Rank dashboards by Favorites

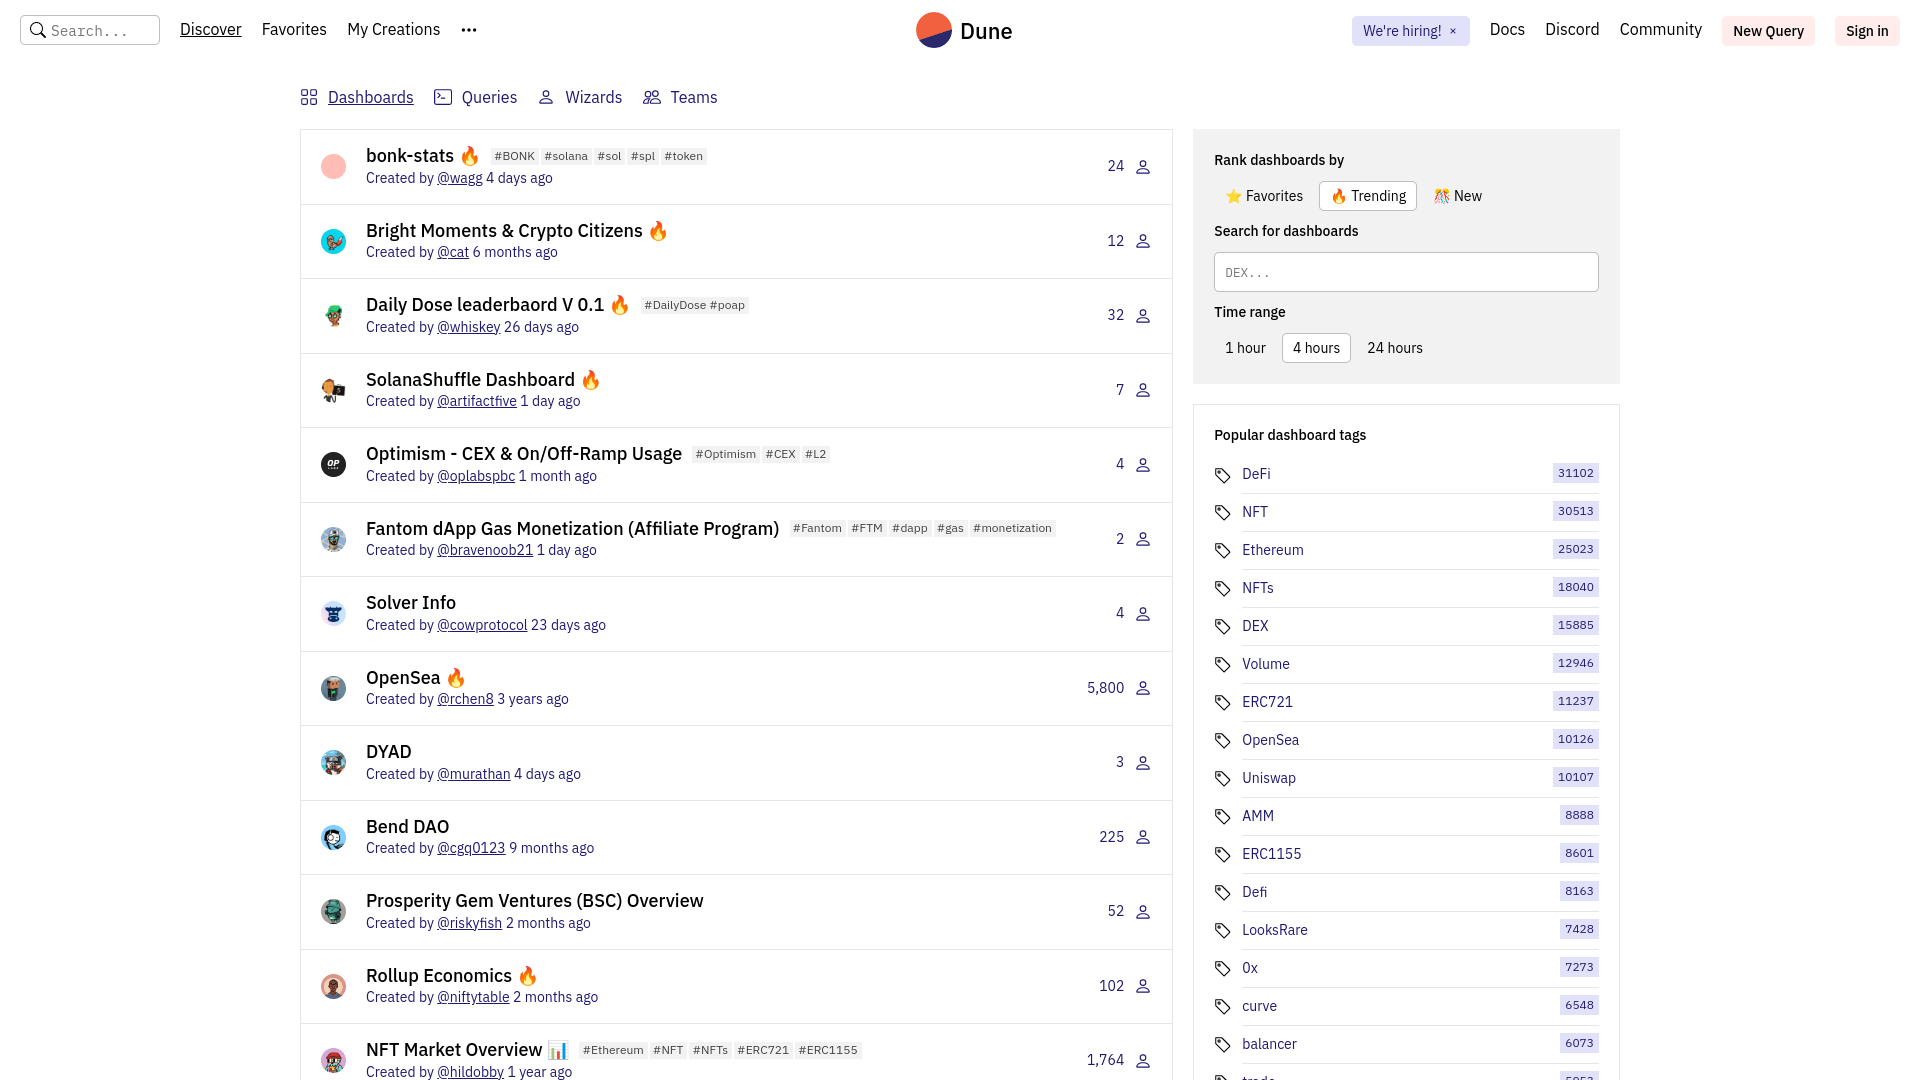tap(1264, 196)
